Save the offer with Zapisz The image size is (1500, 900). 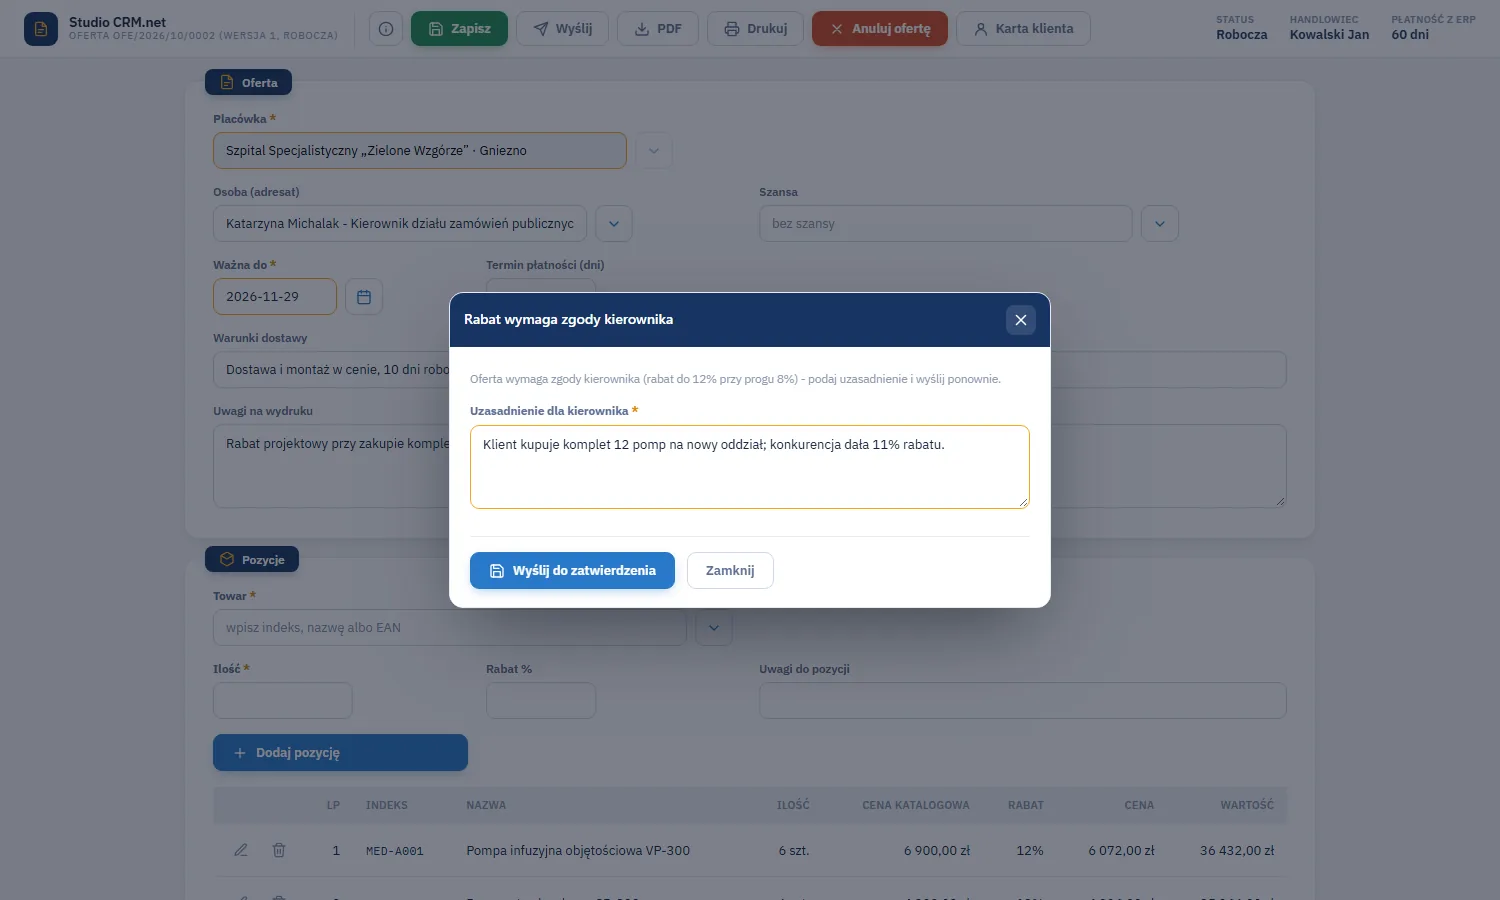click(x=459, y=29)
